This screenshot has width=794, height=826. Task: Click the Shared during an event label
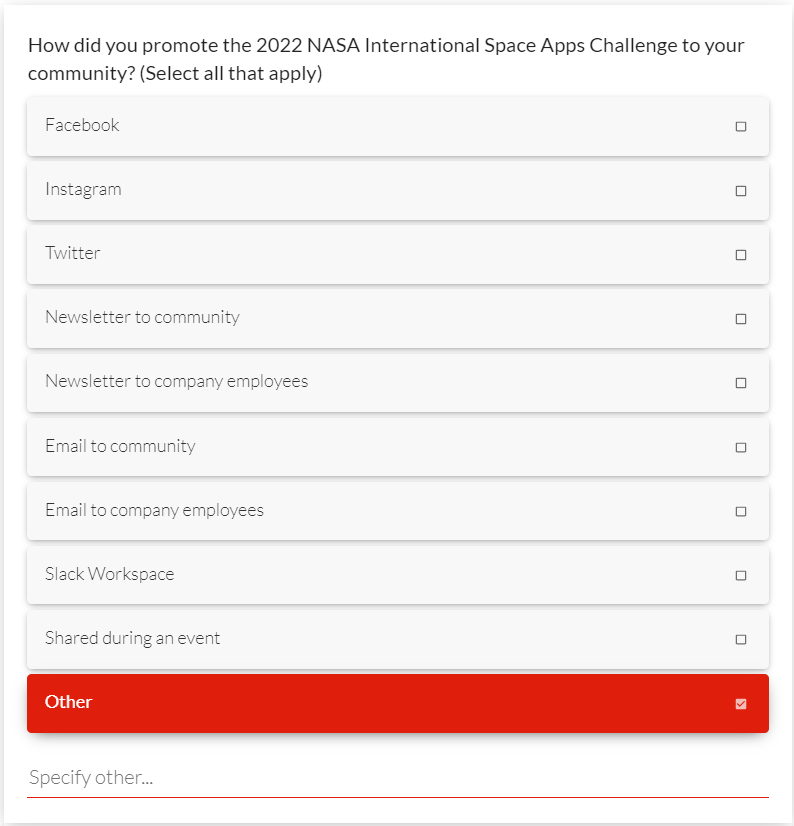pos(132,638)
